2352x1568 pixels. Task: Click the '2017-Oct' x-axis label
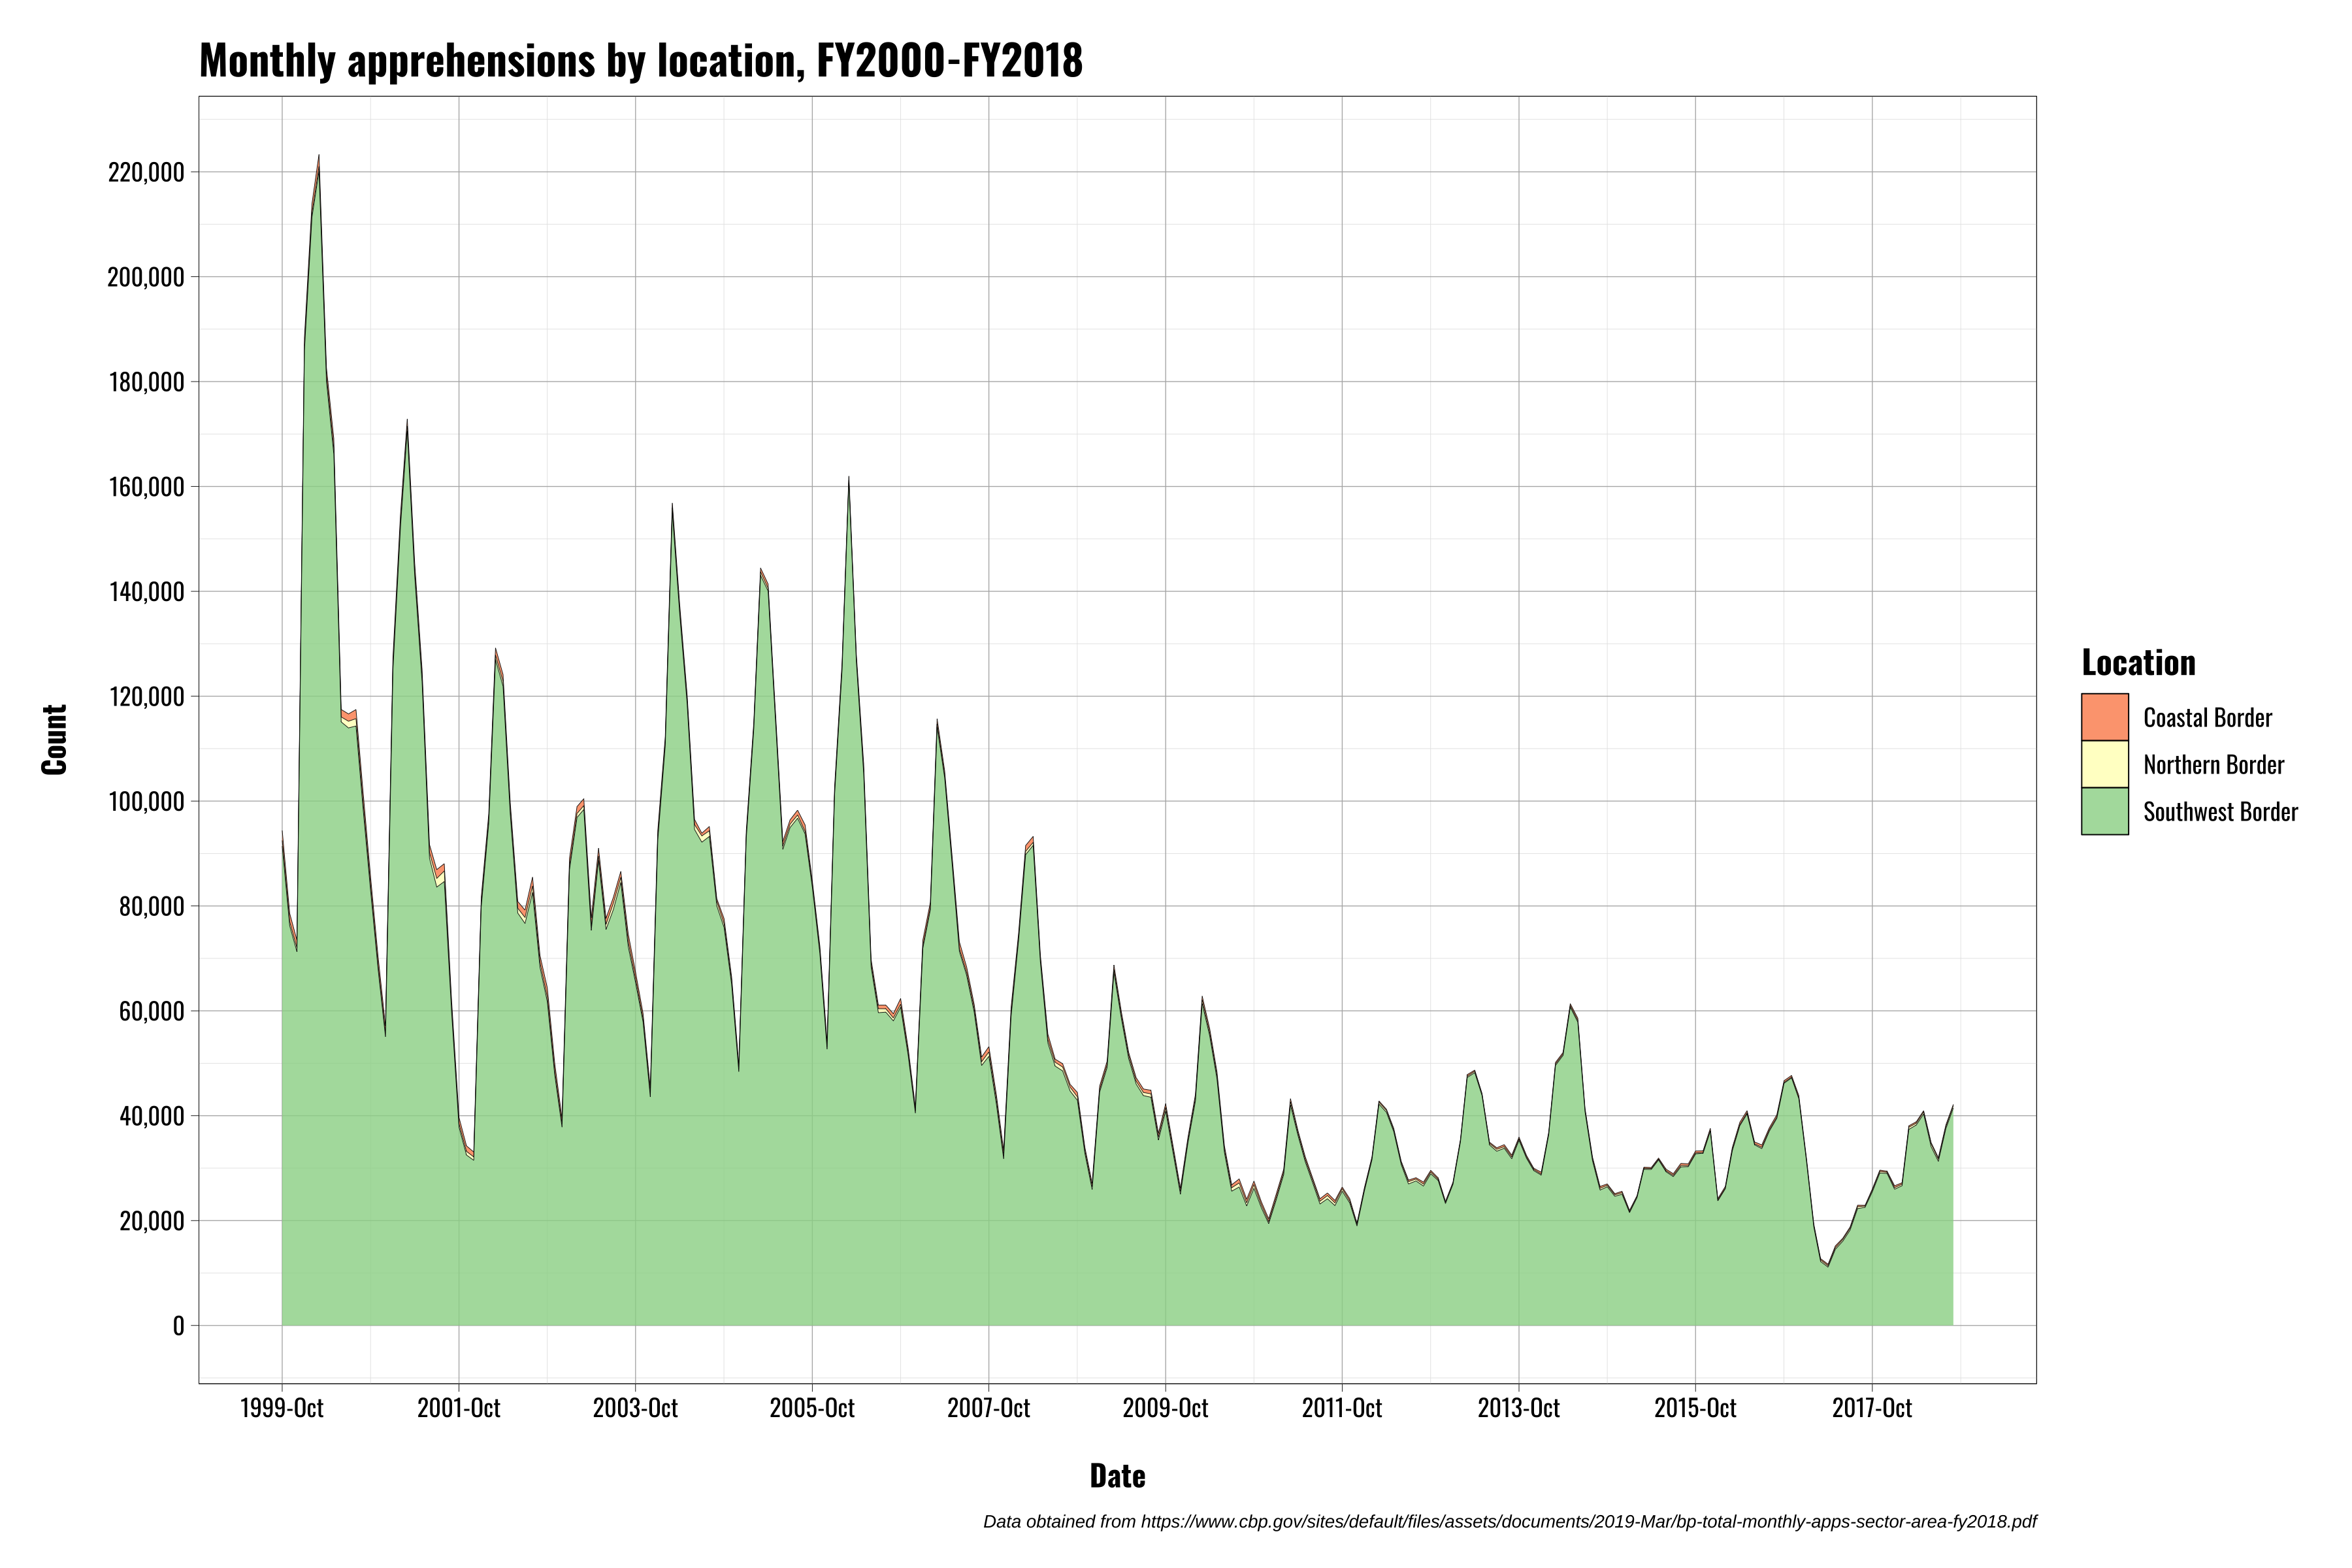click(1872, 1408)
